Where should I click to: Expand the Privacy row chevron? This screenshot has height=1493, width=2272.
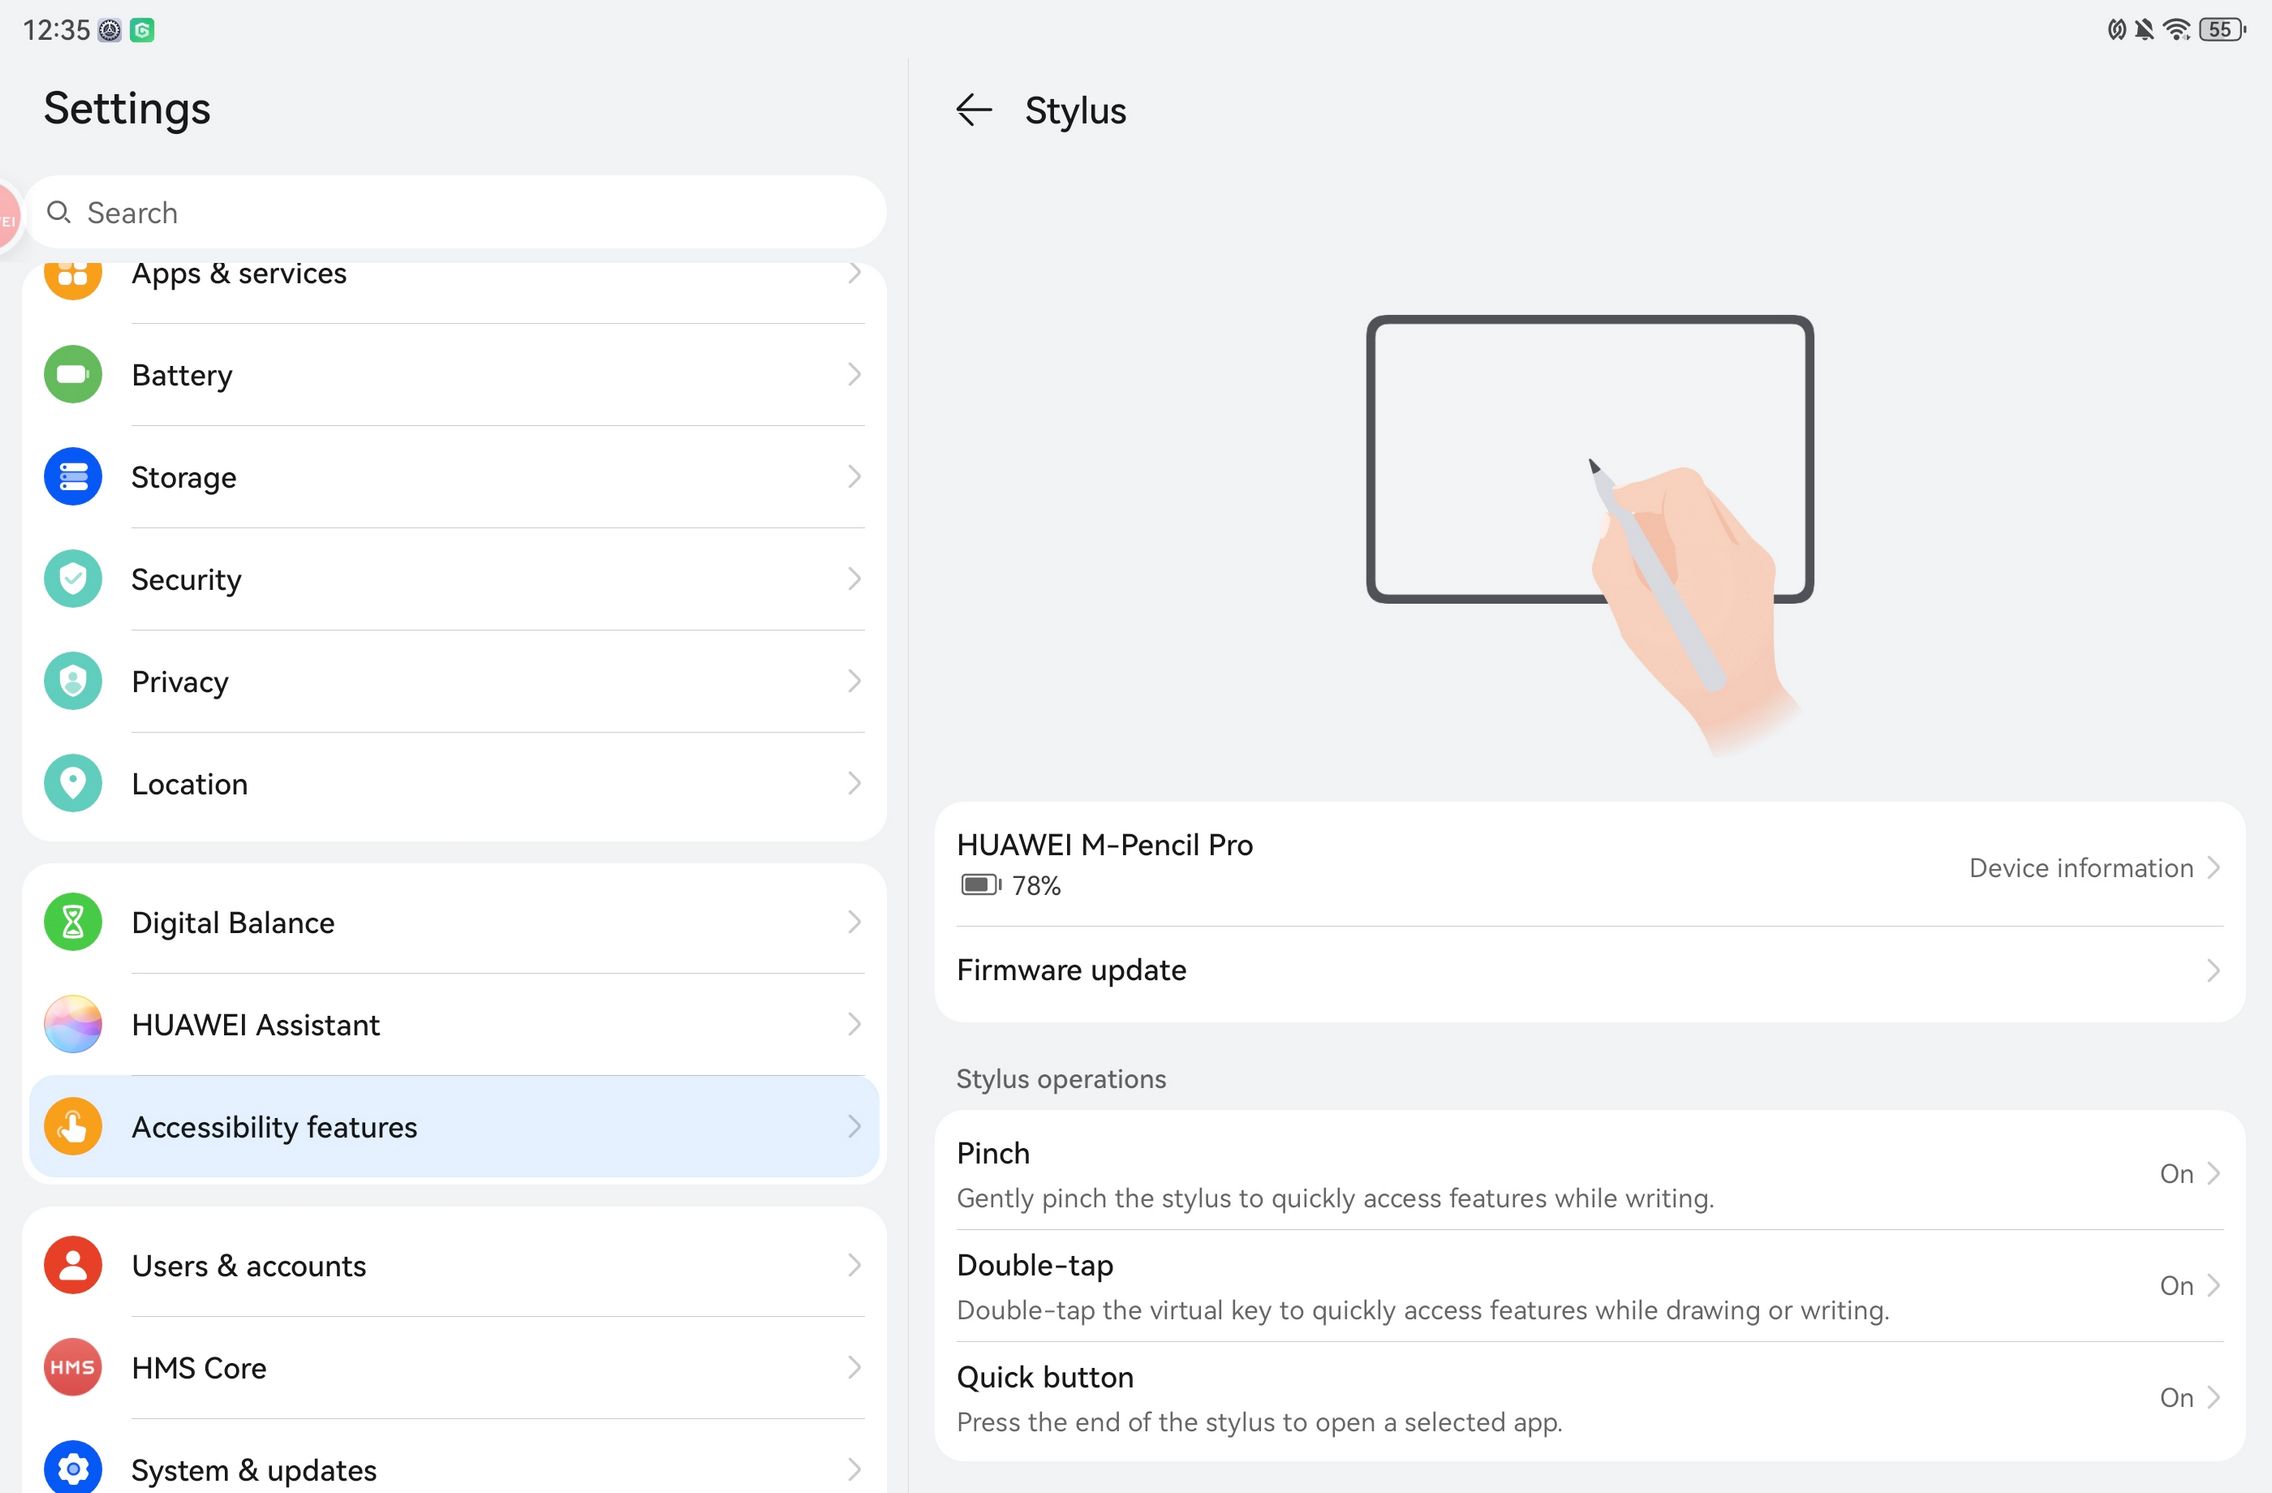click(854, 681)
